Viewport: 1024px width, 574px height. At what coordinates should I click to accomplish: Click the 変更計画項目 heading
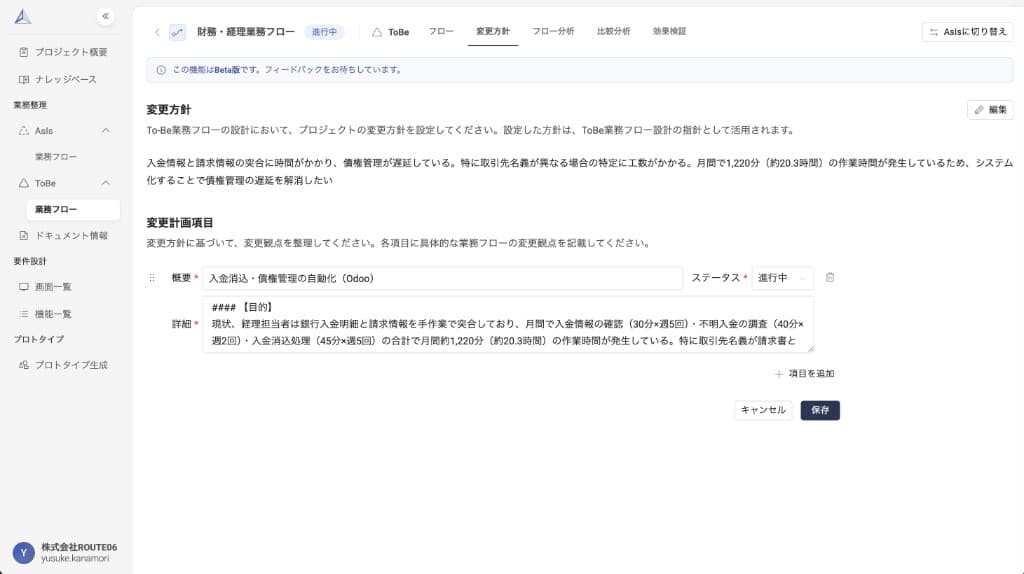pos(180,223)
